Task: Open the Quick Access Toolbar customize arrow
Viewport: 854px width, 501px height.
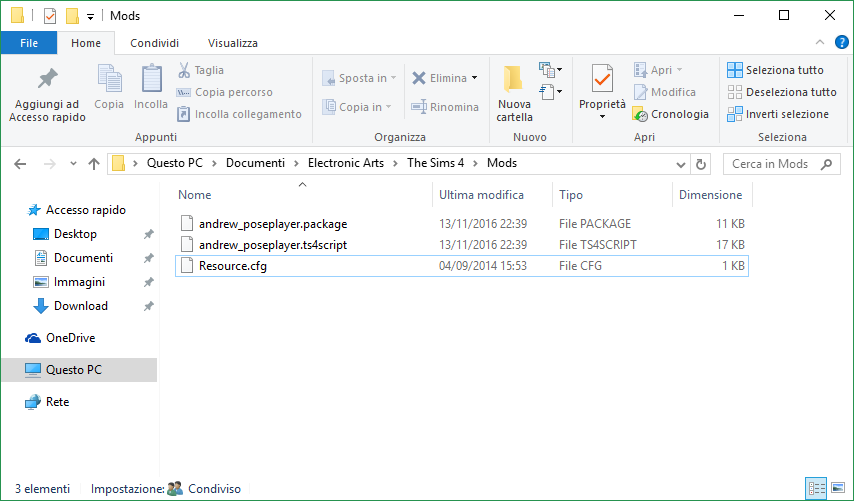Action: coord(90,17)
